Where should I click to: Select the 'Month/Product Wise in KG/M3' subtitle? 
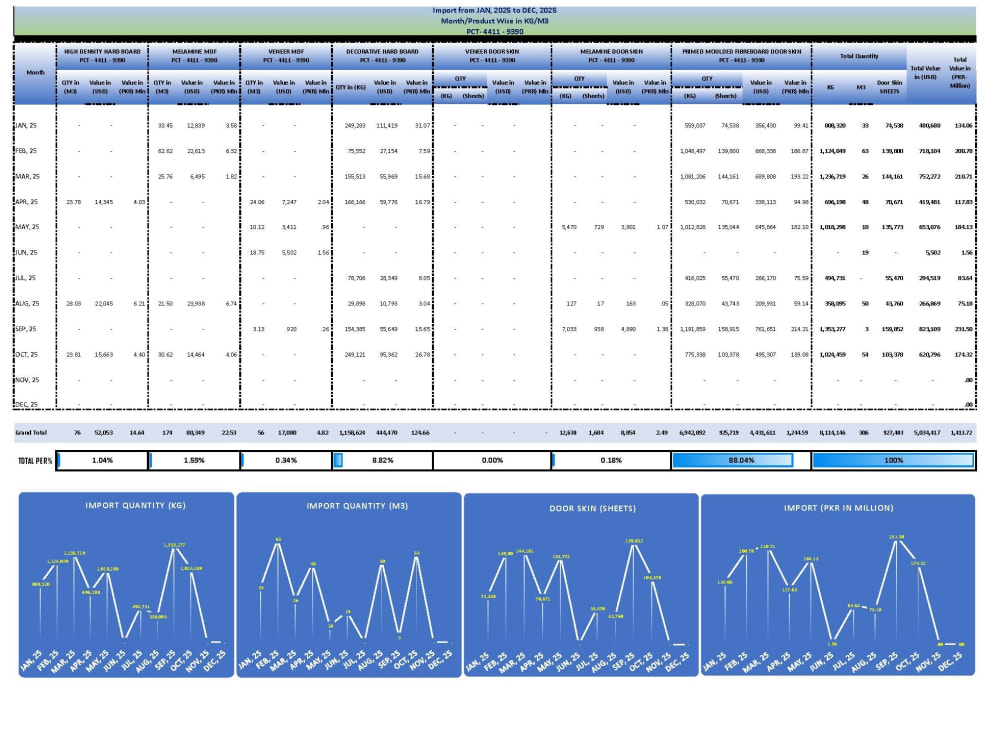click(x=494, y=20)
